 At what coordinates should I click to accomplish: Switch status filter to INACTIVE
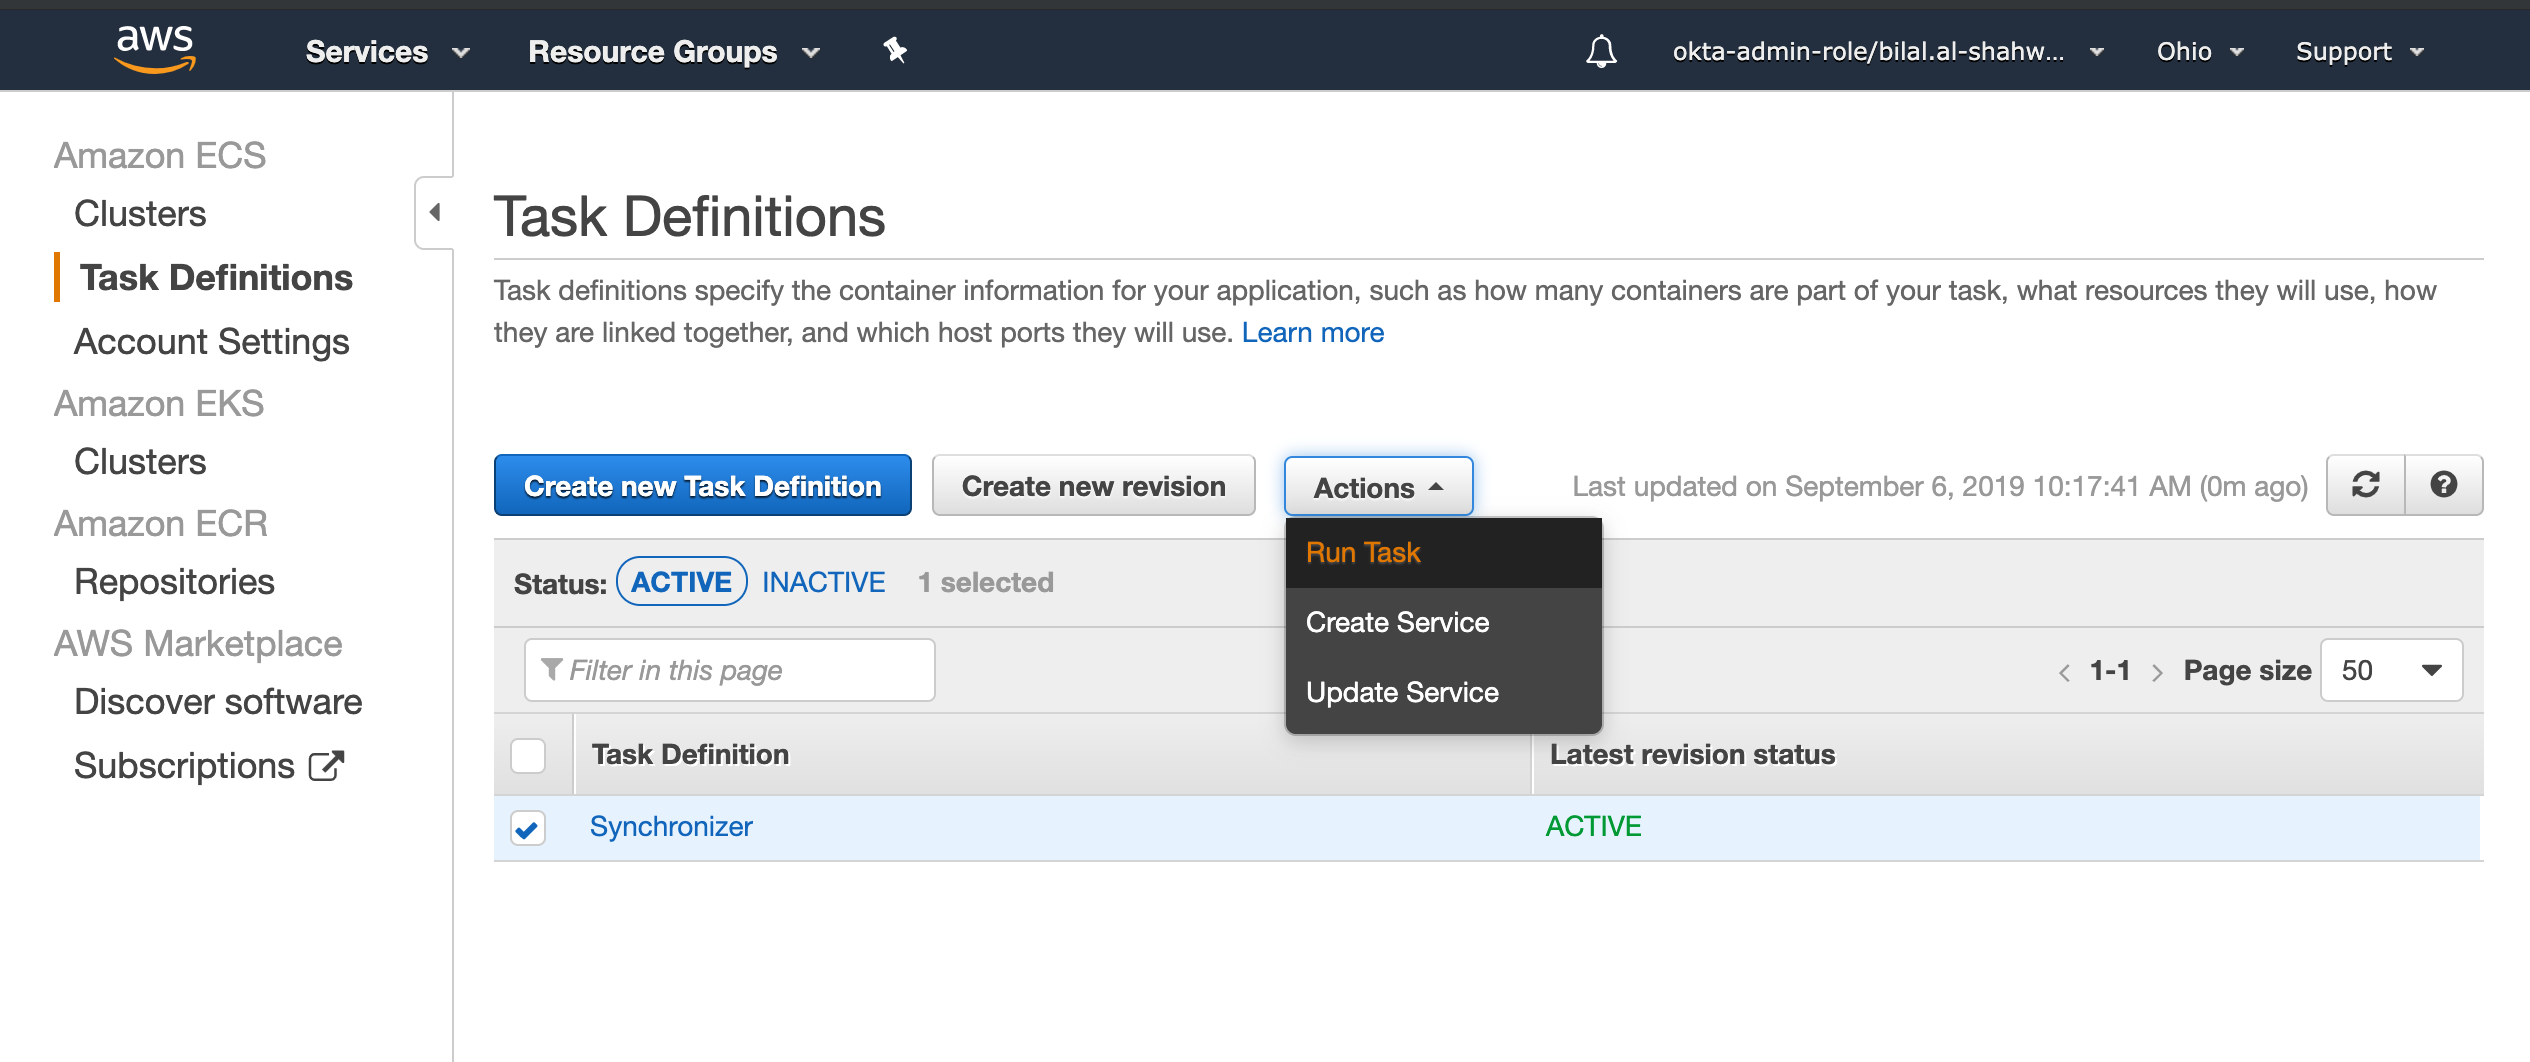(x=823, y=582)
